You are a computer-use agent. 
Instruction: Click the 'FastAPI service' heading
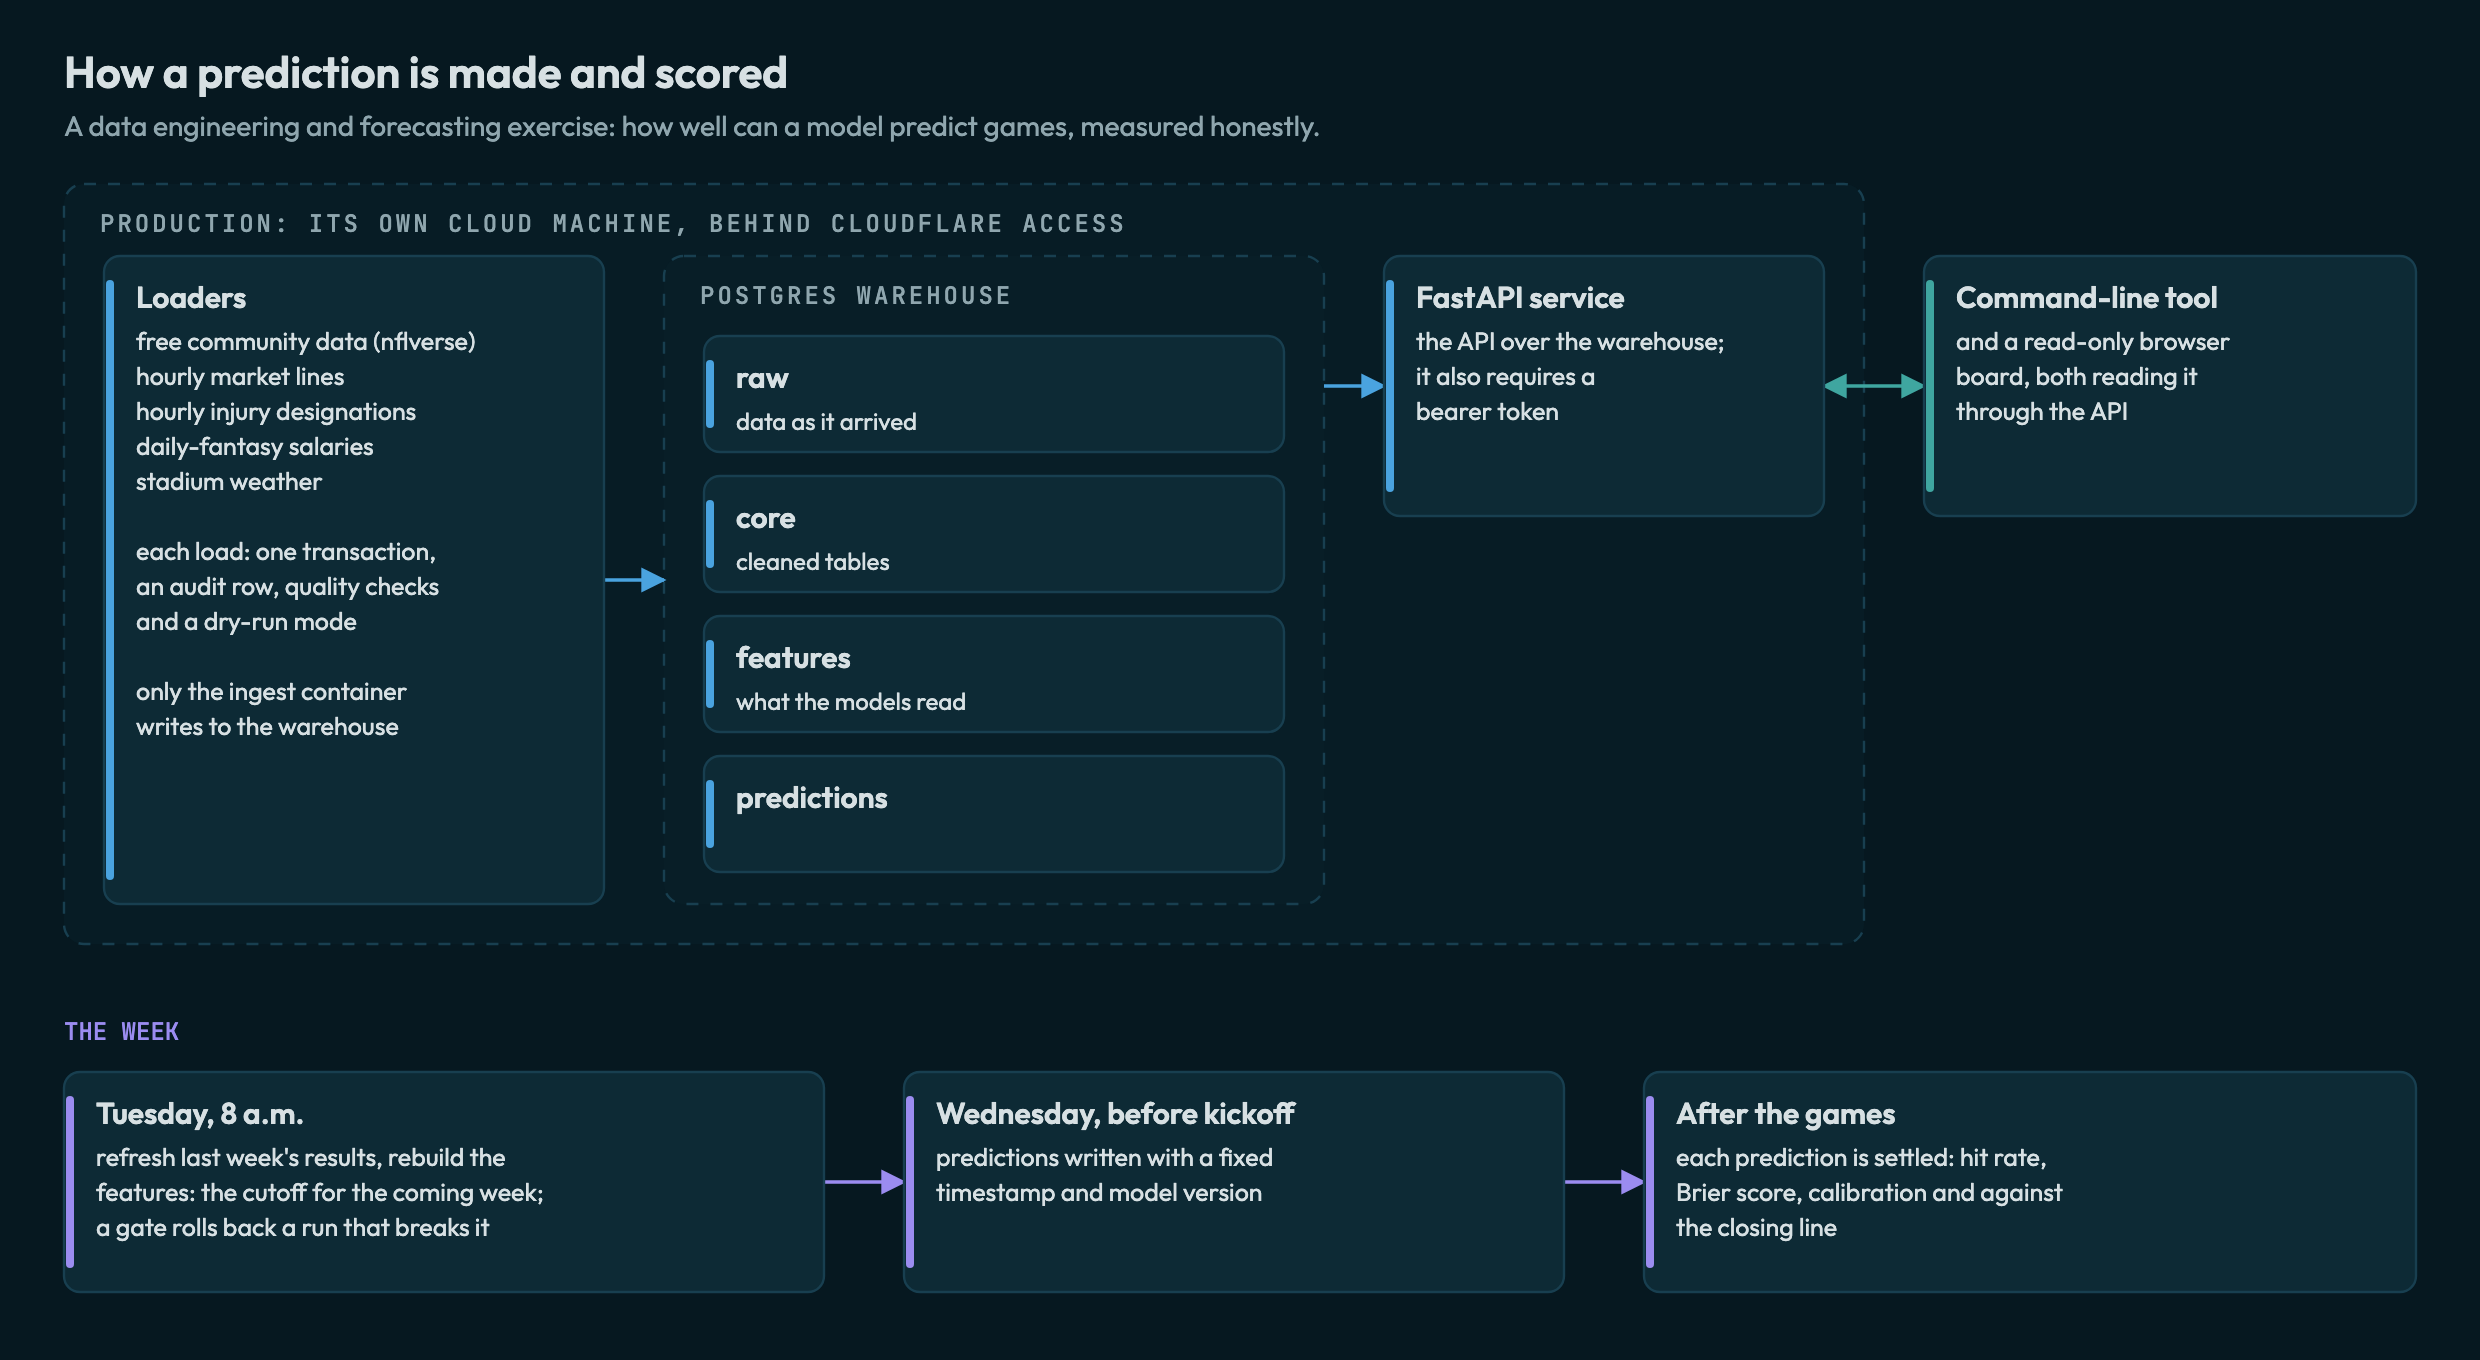[1520, 298]
